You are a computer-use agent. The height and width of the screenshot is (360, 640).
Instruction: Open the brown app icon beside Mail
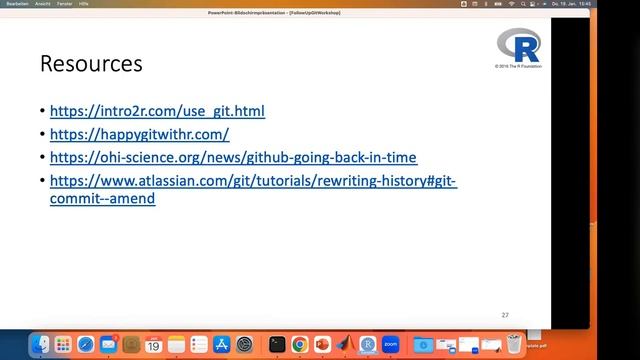point(131,345)
